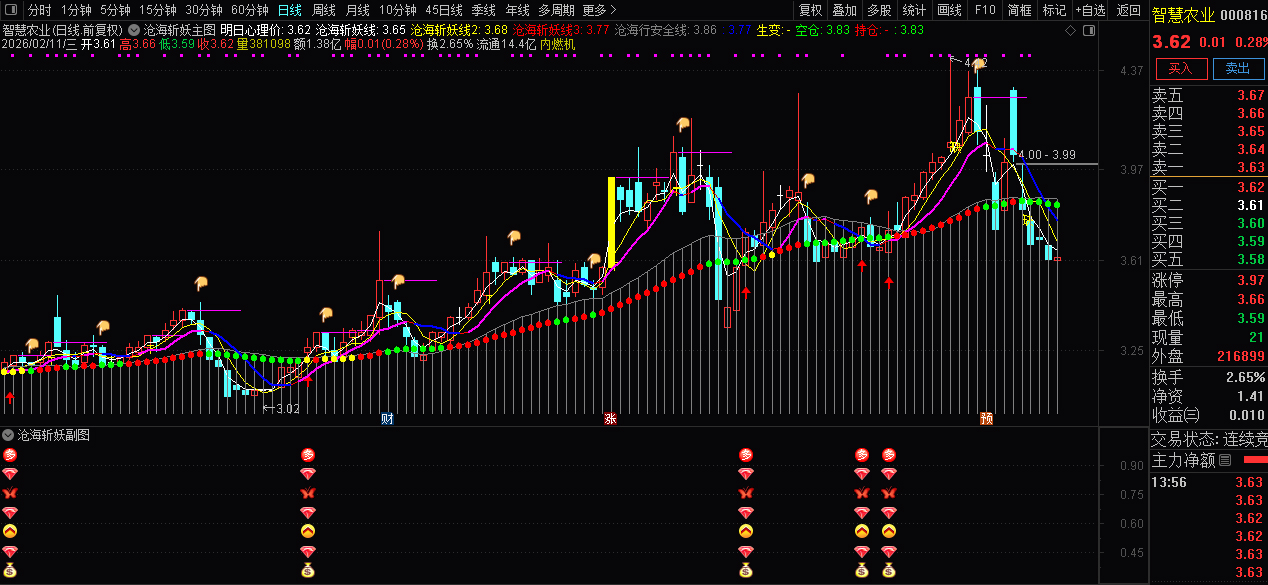Image resolution: width=1268 pixels, height=585 pixels.
Task: Click the 13:56 tick trade row
Action: [x=1209, y=482]
